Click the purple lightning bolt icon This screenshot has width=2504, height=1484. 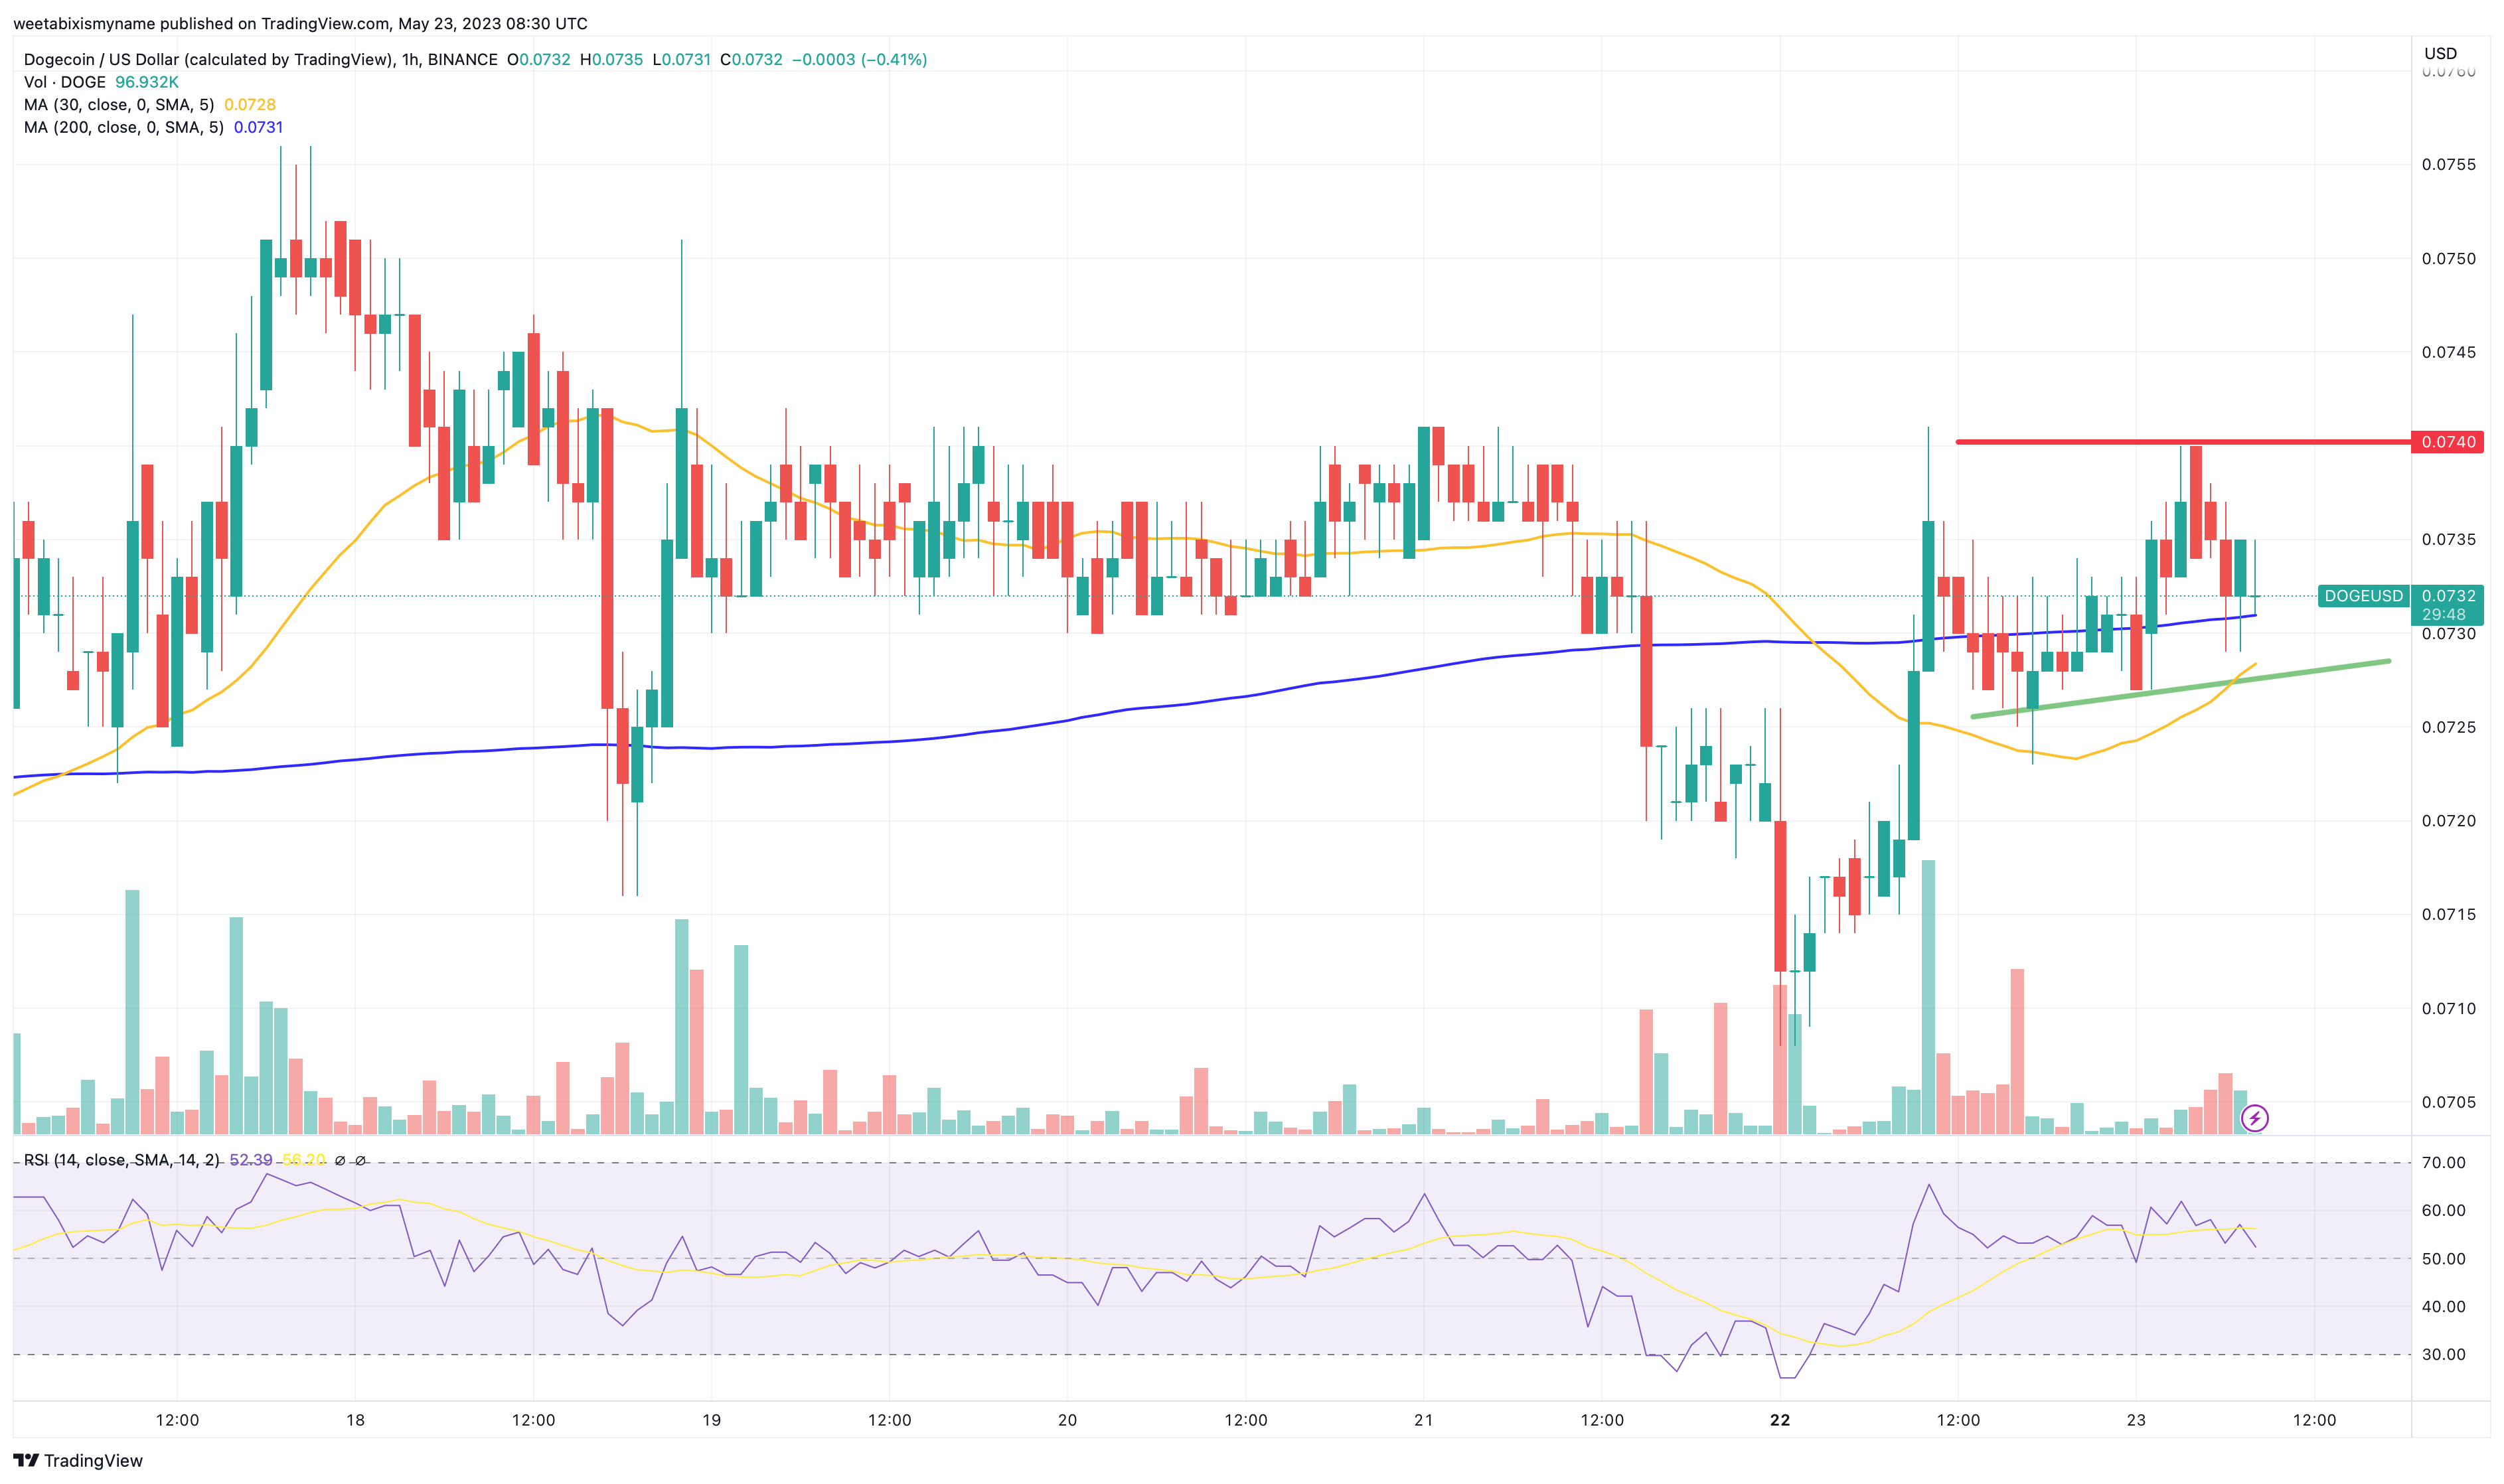pyautogui.click(x=2255, y=1118)
